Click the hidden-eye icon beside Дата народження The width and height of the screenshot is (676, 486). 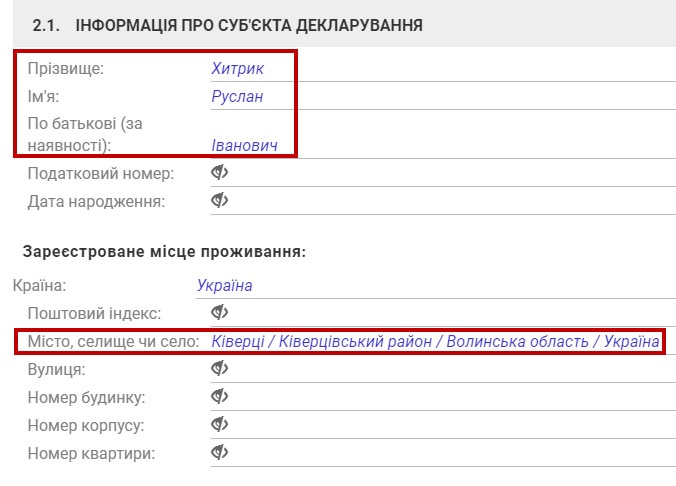click(220, 201)
